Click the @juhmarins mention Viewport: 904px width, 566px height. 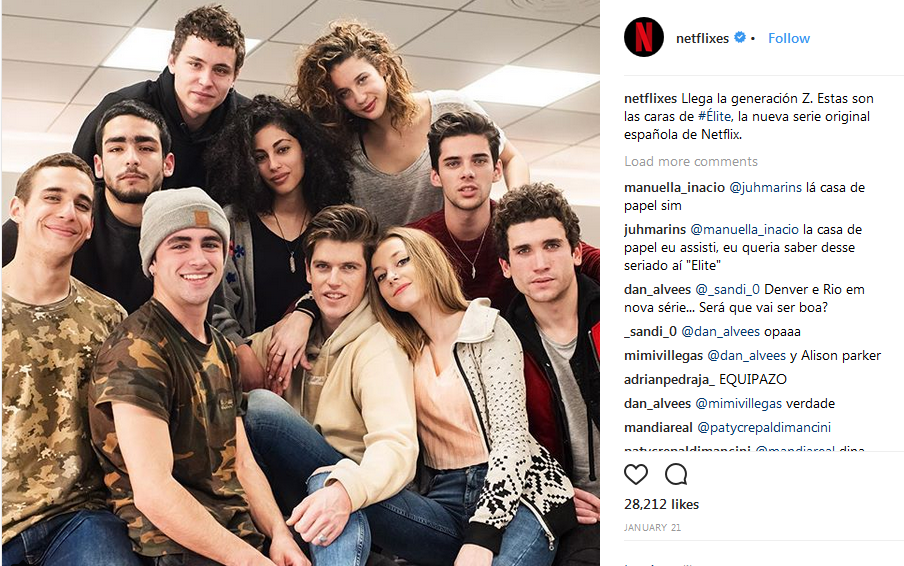(765, 188)
